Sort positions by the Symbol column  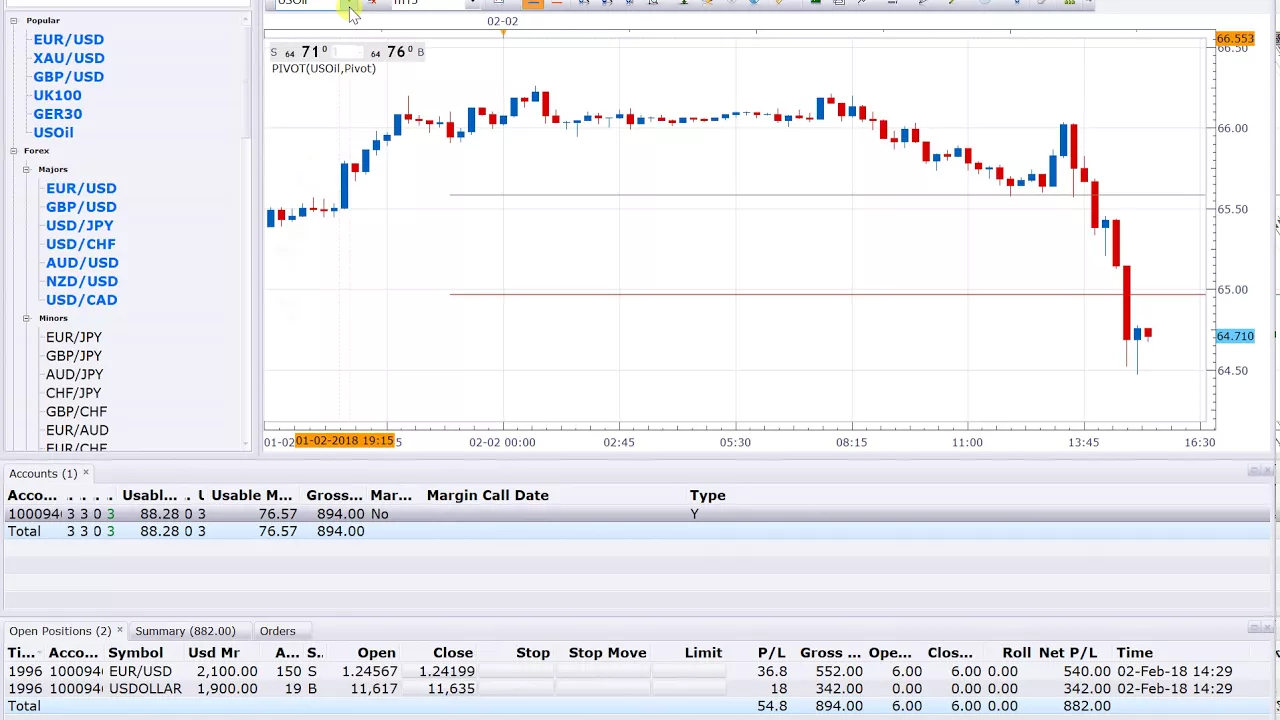pos(135,653)
